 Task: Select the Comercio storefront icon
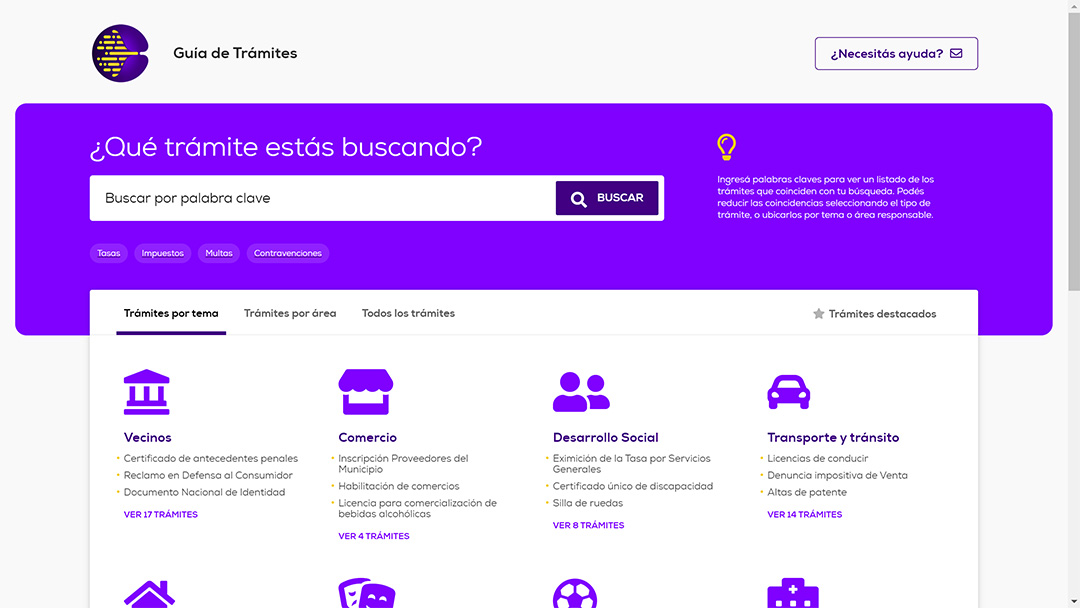(x=365, y=392)
